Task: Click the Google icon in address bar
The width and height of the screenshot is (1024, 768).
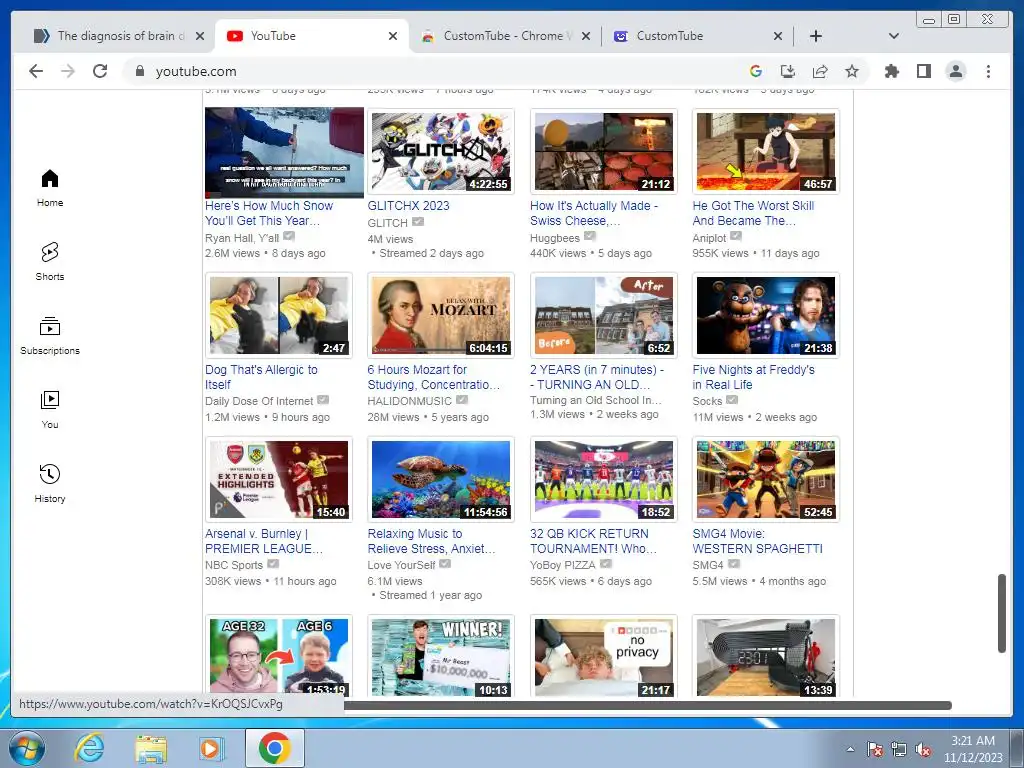Action: coord(756,71)
